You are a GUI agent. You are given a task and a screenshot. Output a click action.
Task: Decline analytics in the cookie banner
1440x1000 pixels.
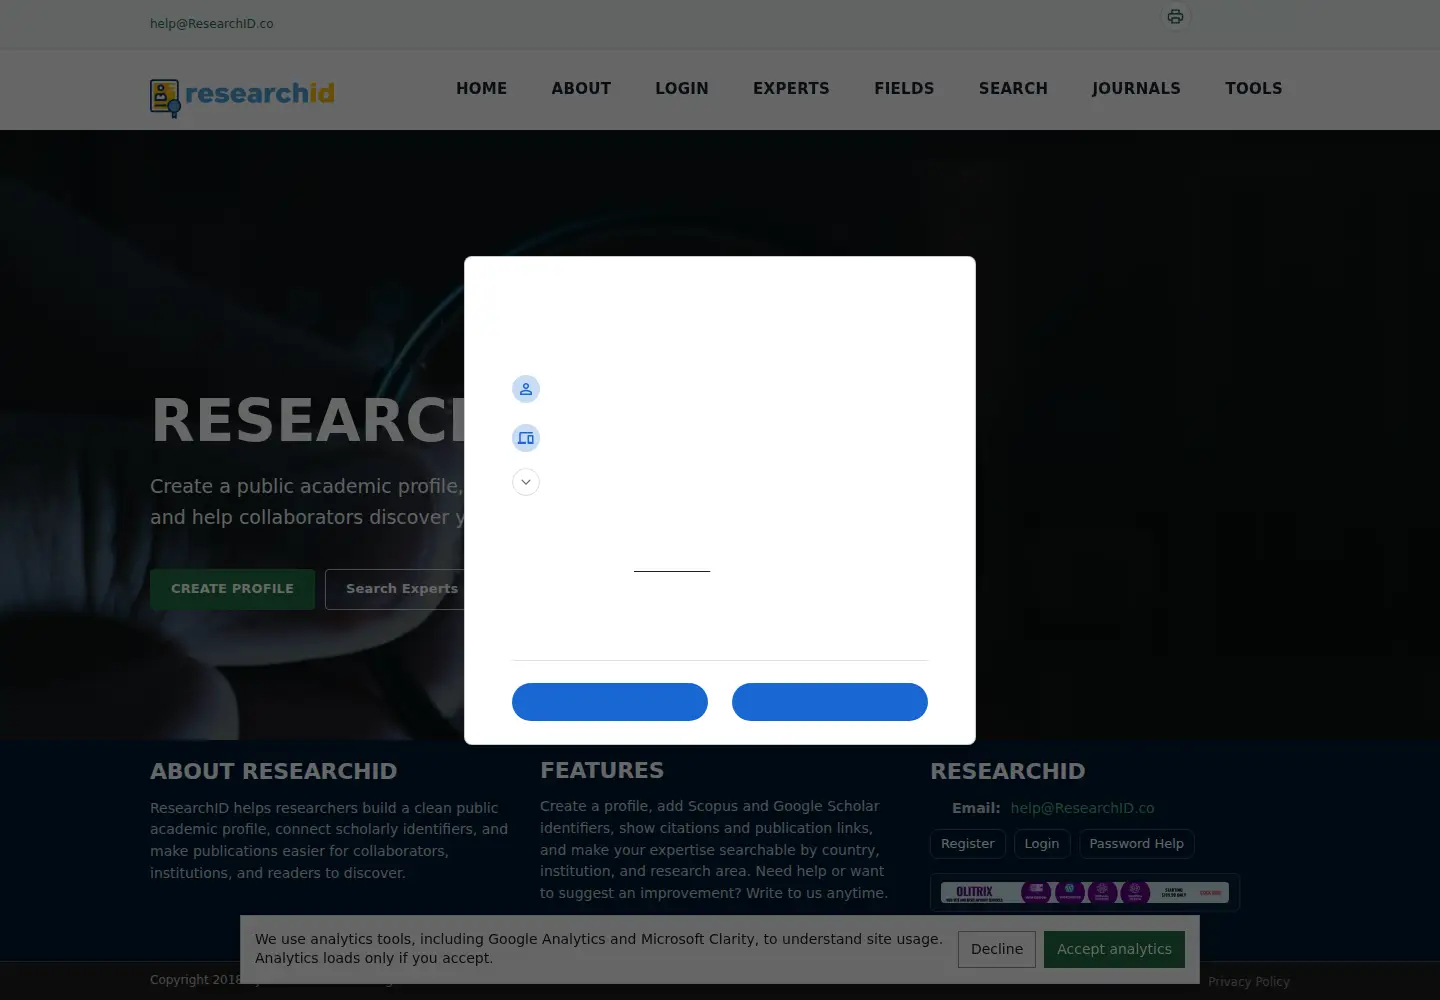997,949
